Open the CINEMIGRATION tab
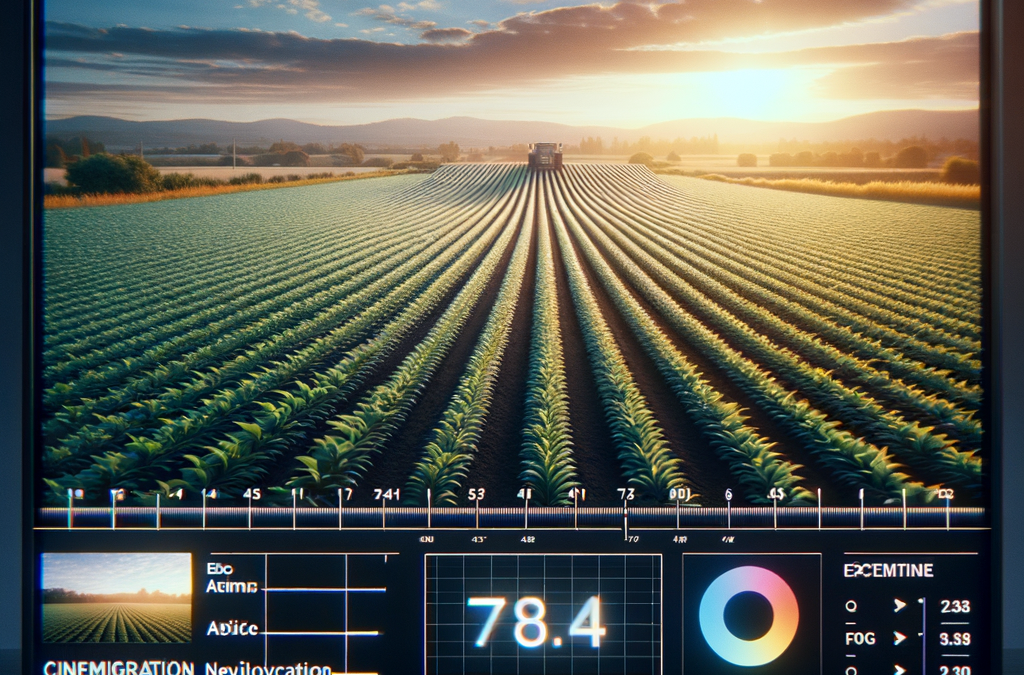1024x675 pixels. tap(118, 668)
